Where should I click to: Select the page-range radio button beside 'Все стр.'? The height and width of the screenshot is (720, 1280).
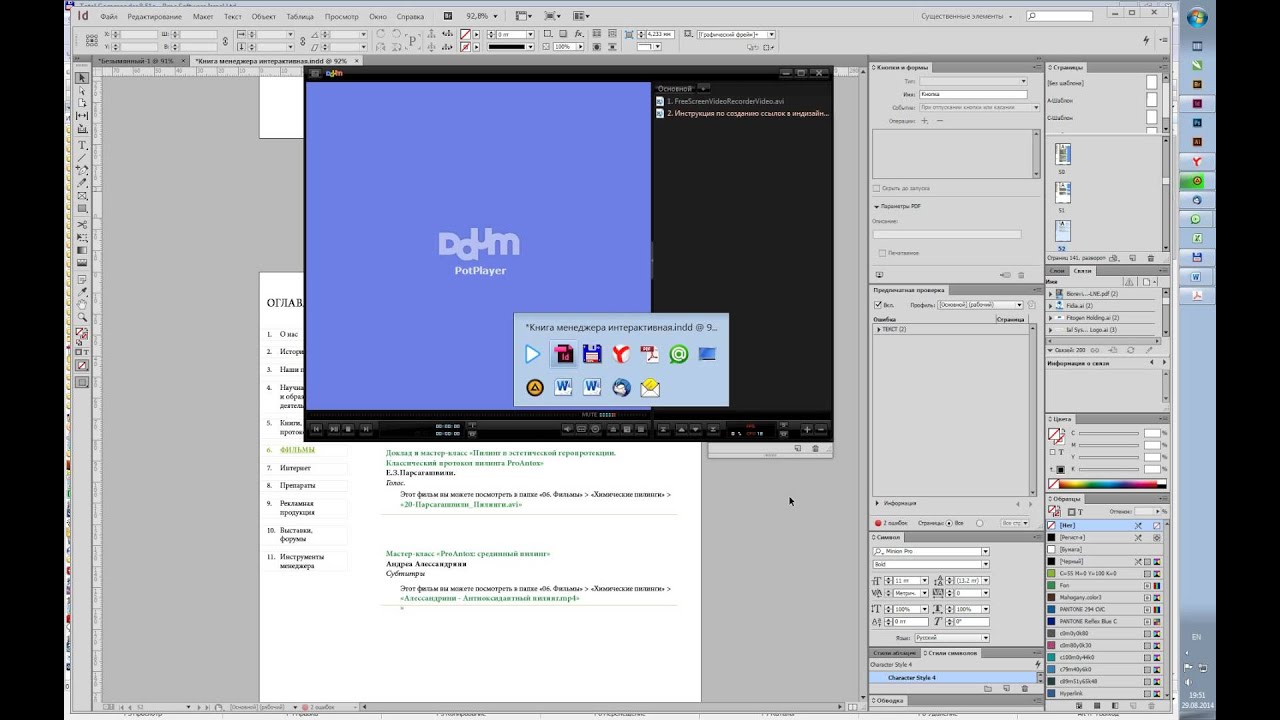tap(979, 522)
